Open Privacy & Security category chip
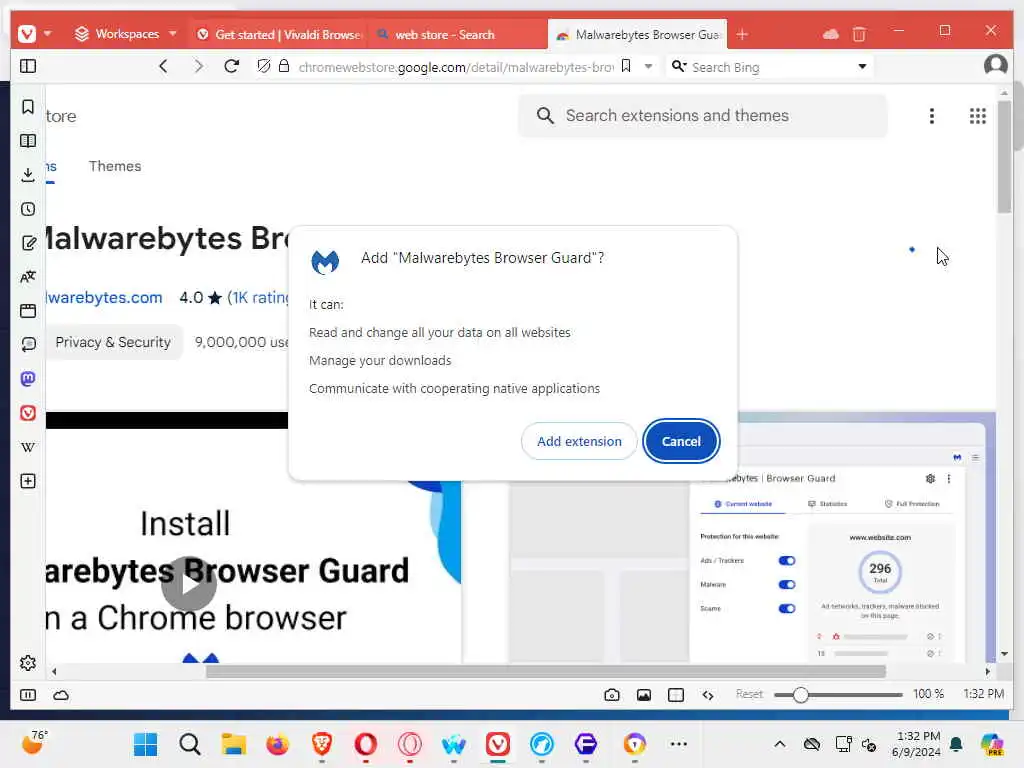The width and height of the screenshot is (1024, 768). click(113, 342)
